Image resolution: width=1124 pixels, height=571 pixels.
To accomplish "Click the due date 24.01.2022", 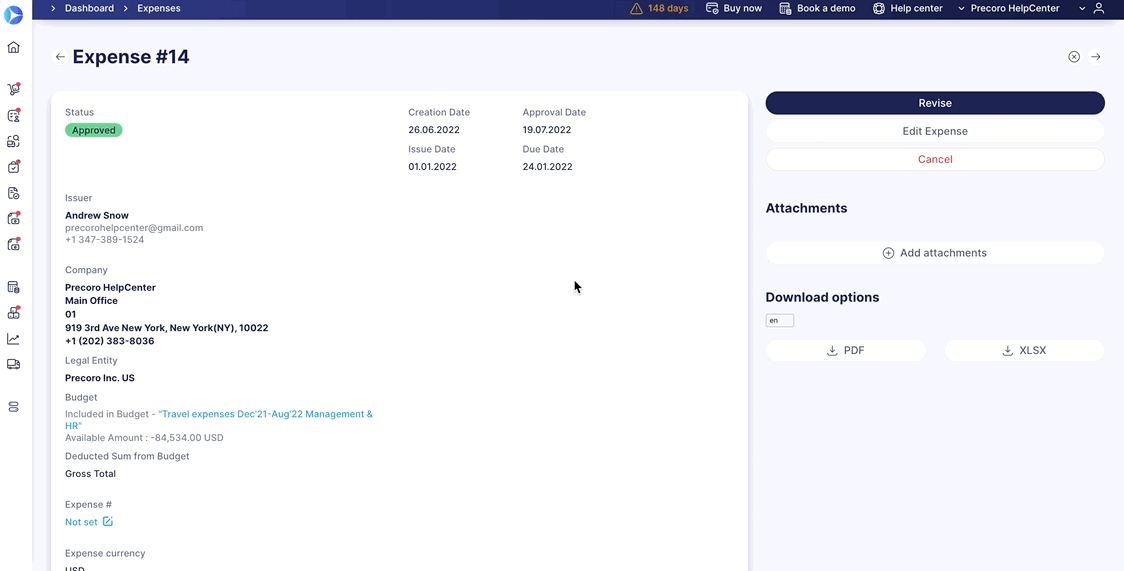I will click(547, 166).
